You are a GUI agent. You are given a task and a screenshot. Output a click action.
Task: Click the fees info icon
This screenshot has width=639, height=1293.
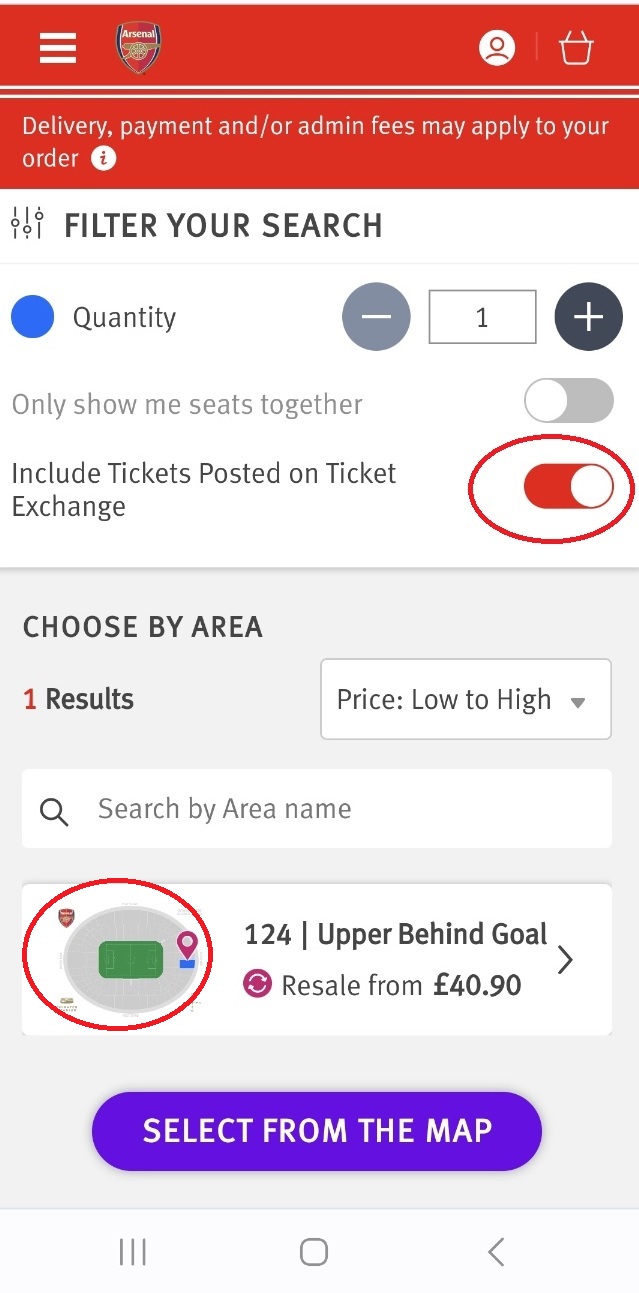pos(103,158)
